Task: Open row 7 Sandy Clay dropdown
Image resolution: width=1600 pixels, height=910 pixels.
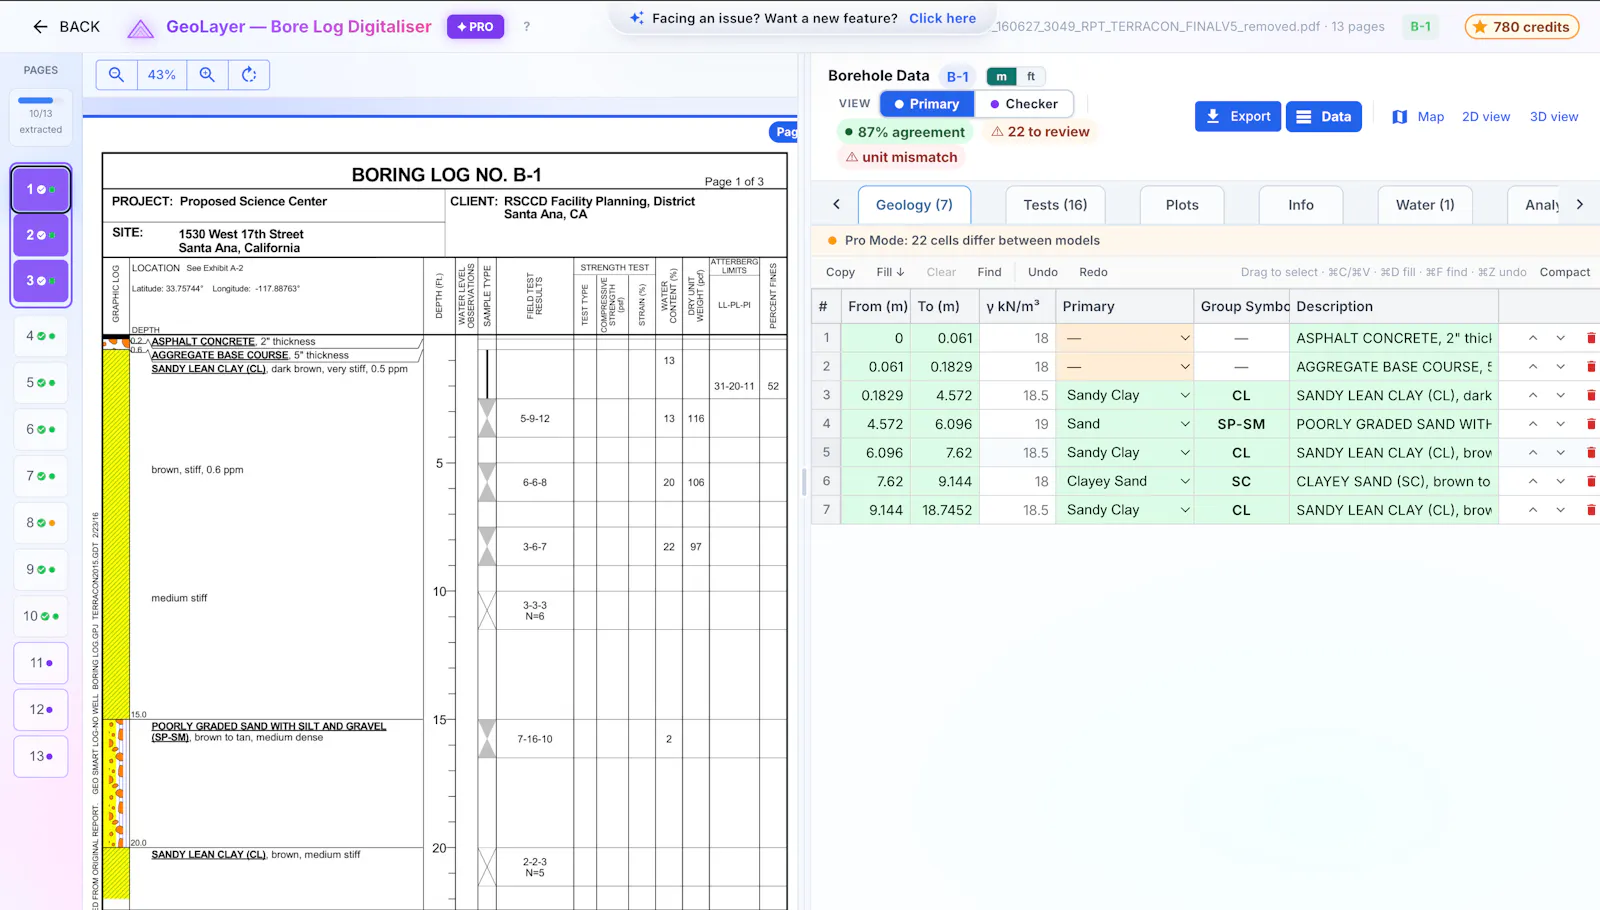Action: click(x=1126, y=510)
